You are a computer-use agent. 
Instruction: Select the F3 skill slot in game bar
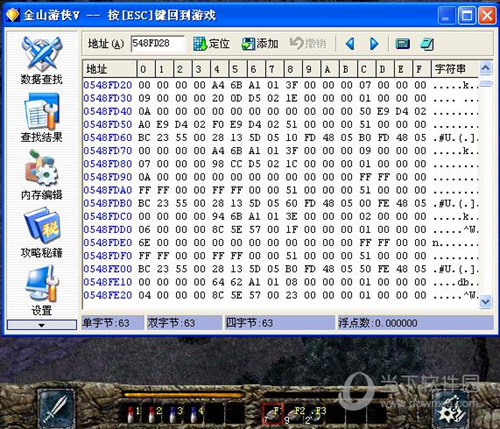click(x=317, y=414)
